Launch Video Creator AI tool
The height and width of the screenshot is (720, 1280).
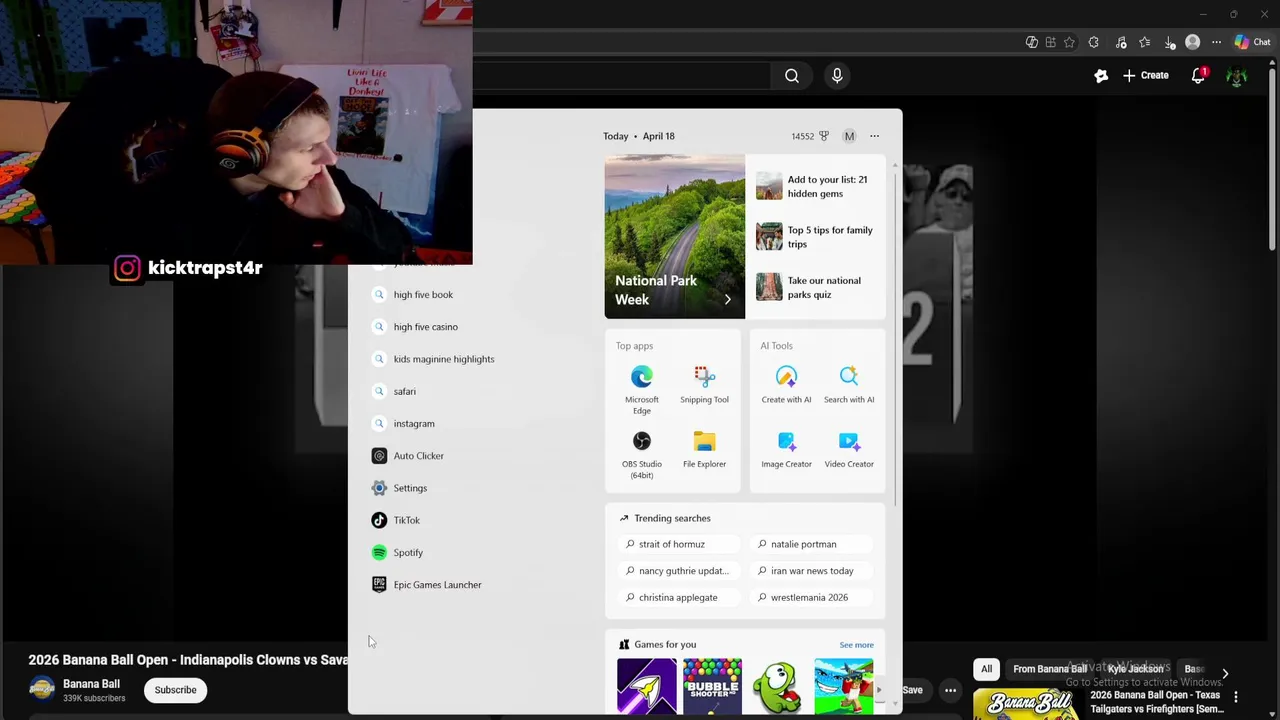click(849, 449)
